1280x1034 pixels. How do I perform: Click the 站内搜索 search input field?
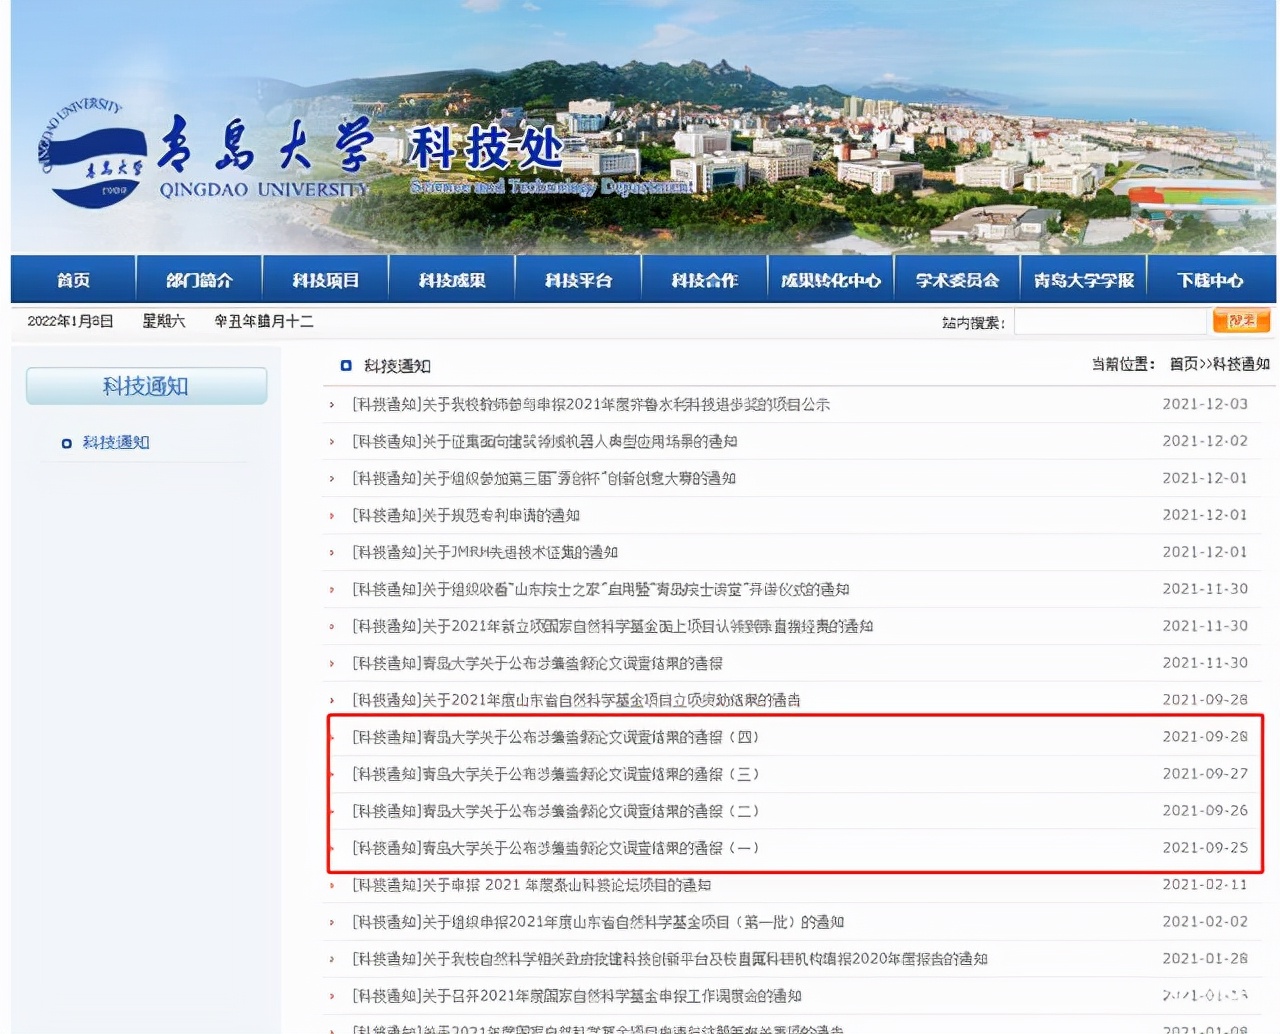point(1110,321)
